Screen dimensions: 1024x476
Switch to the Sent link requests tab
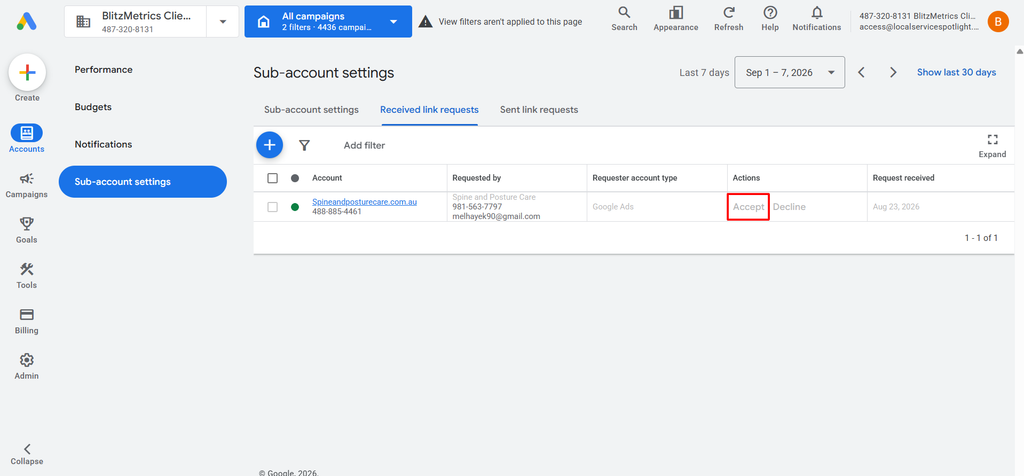(x=539, y=110)
